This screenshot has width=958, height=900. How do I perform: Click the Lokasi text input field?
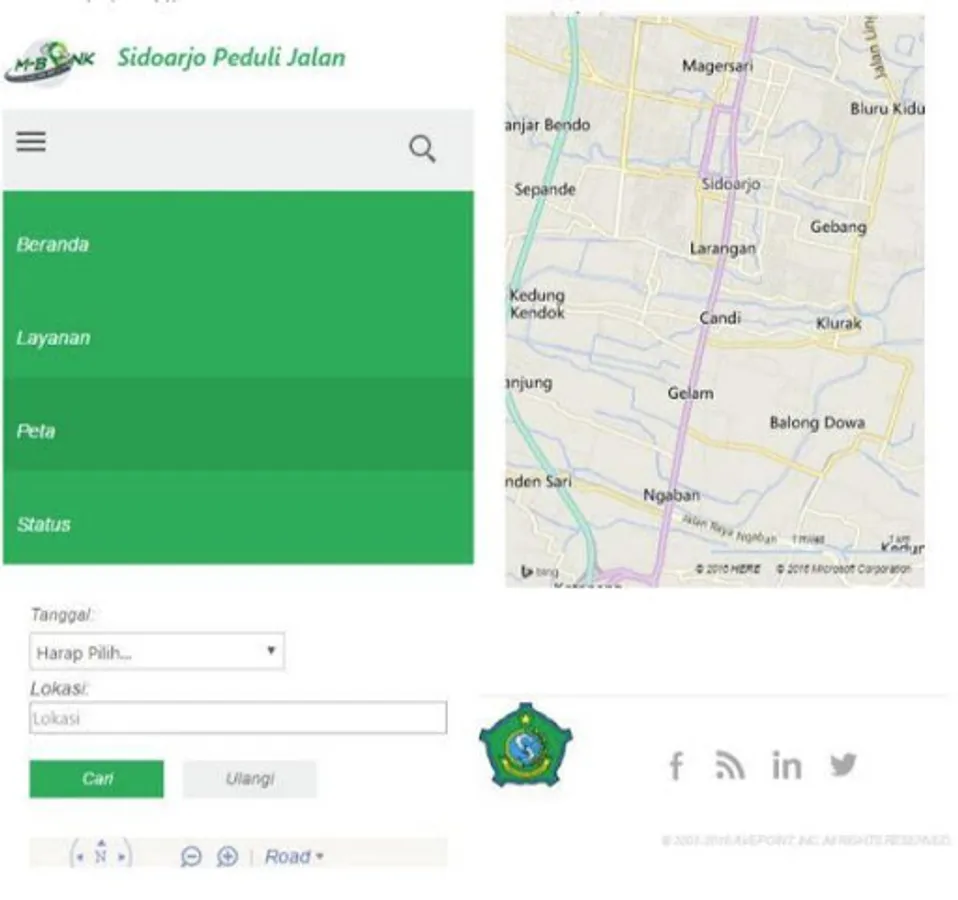(x=238, y=718)
